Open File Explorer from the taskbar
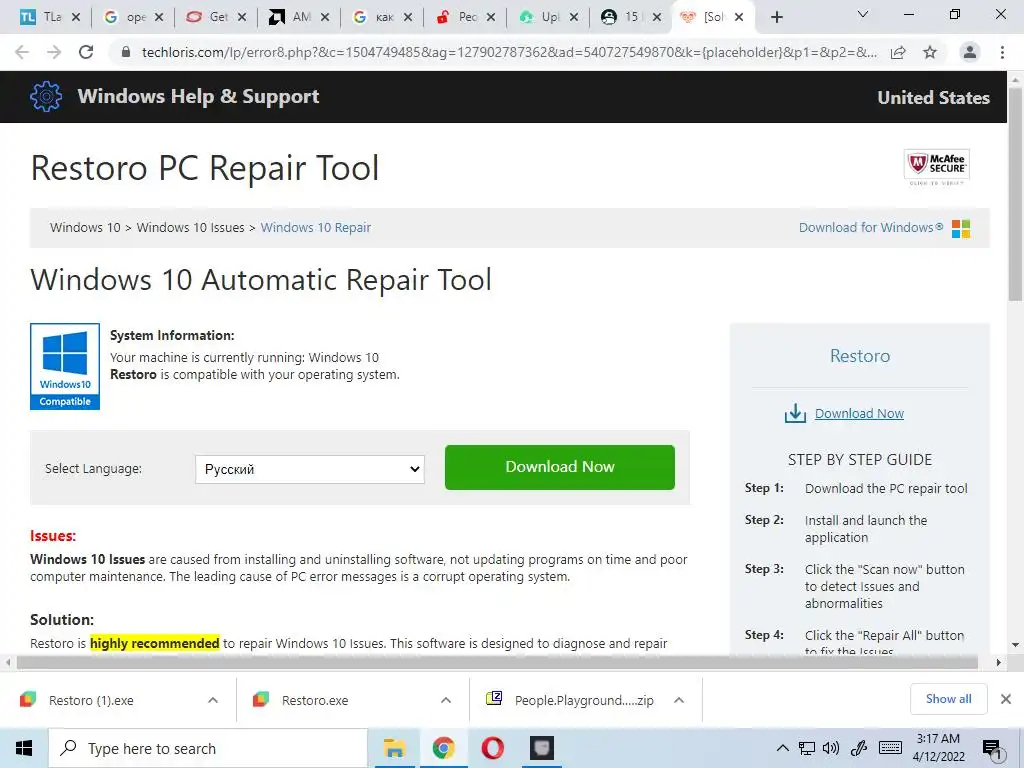1024x768 pixels. pyautogui.click(x=394, y=748)
